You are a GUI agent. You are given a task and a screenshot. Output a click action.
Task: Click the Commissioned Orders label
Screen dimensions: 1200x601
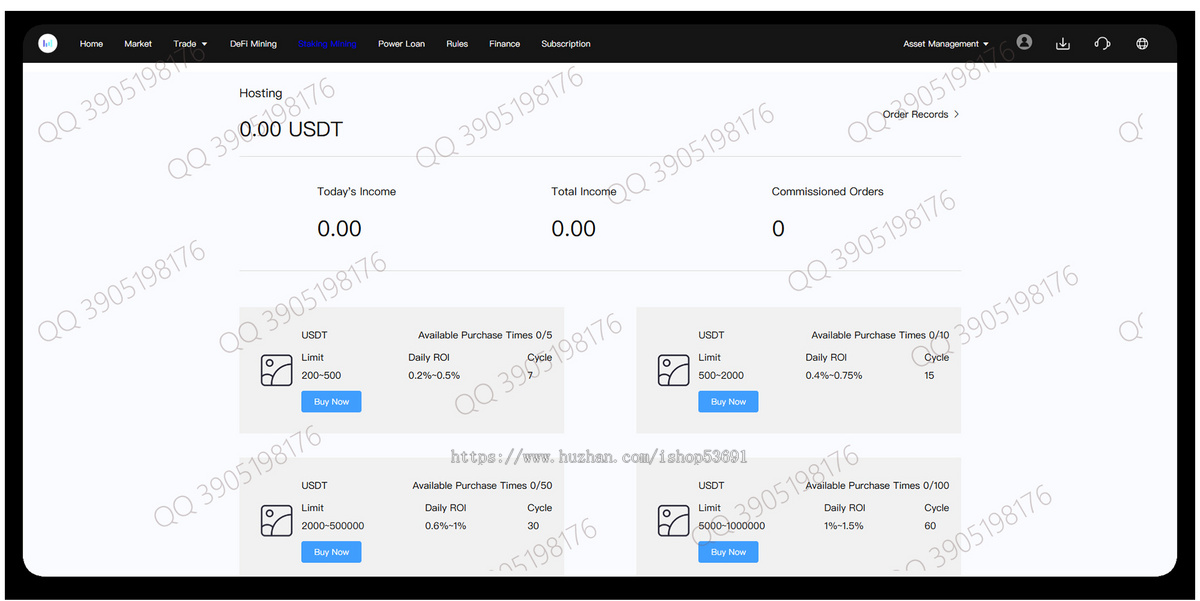(x=828, y=191)
